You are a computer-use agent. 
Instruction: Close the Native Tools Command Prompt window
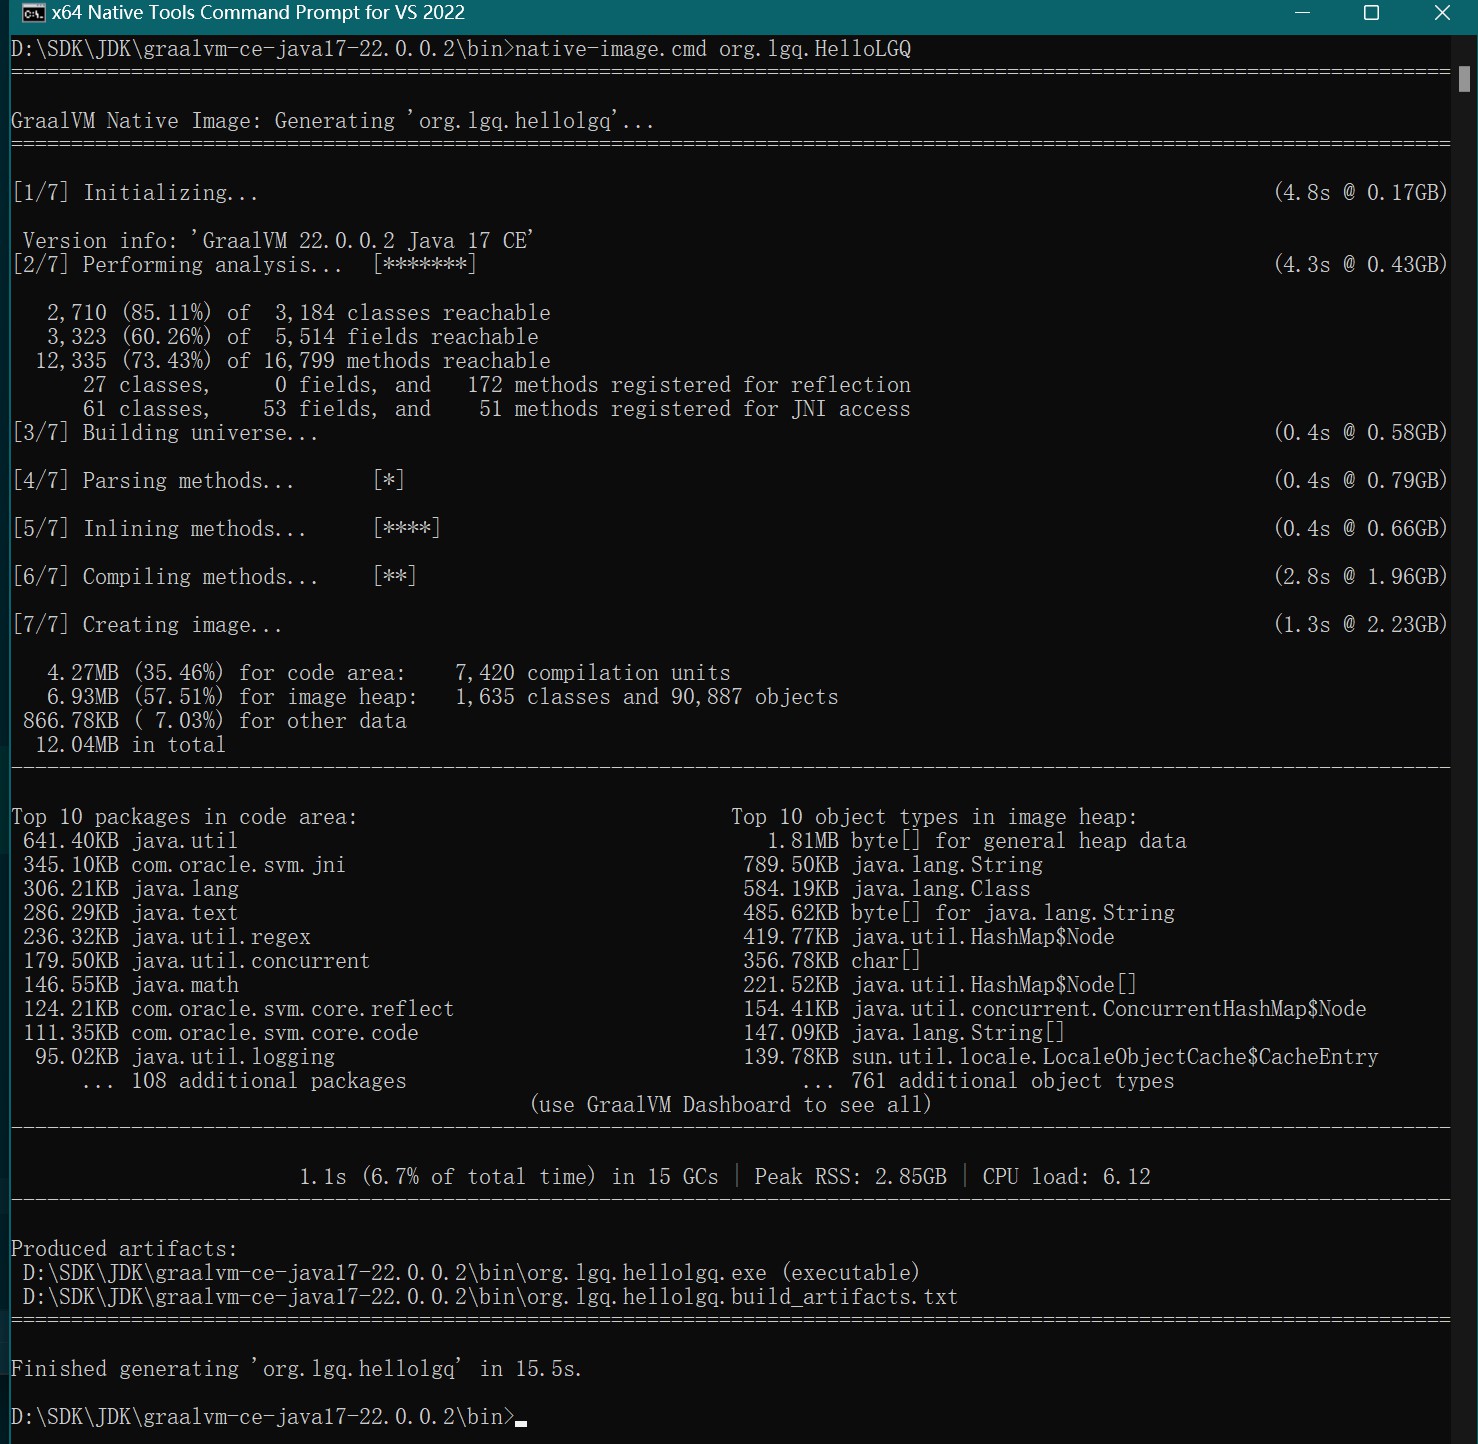[1442, 13]
